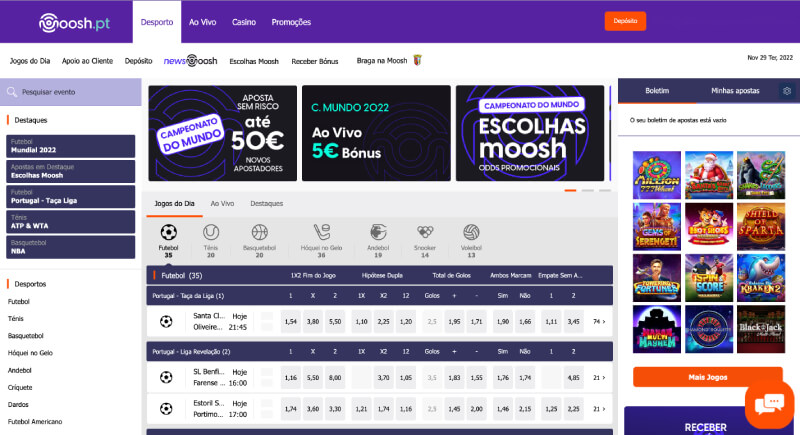The image size is (800, 435).
Task: Select Dardos in the sports list
Action: coord(18,404)
